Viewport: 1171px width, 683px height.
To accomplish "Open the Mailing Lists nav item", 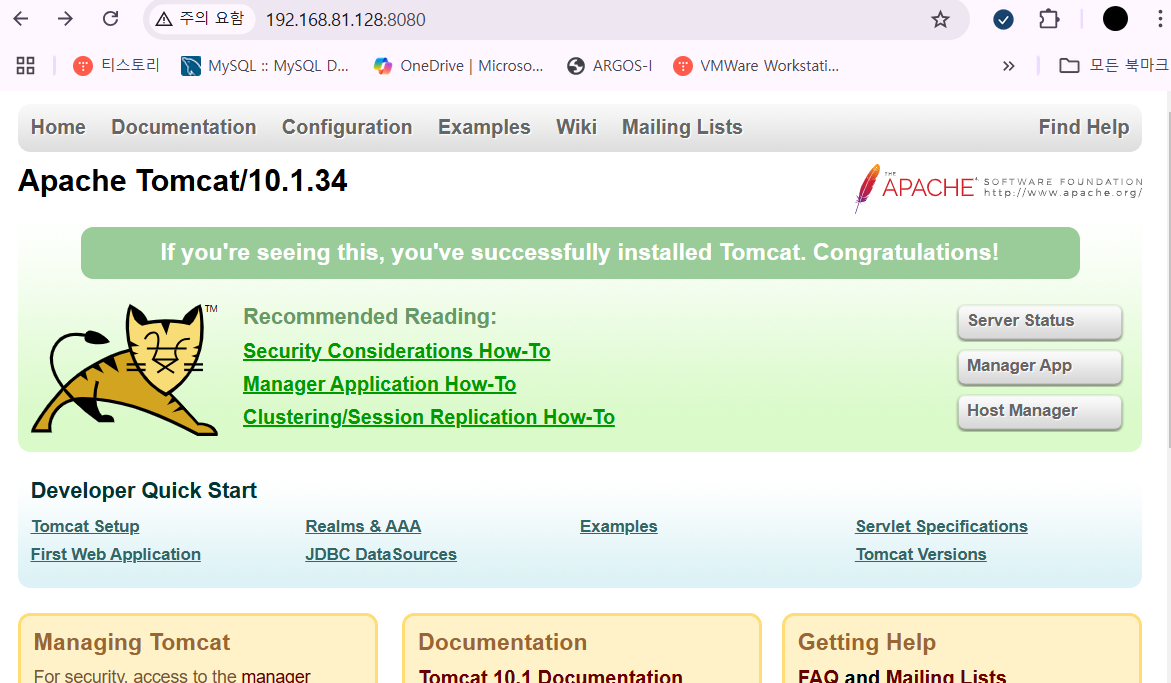I will pyautogui.click(x=683, y=127).
